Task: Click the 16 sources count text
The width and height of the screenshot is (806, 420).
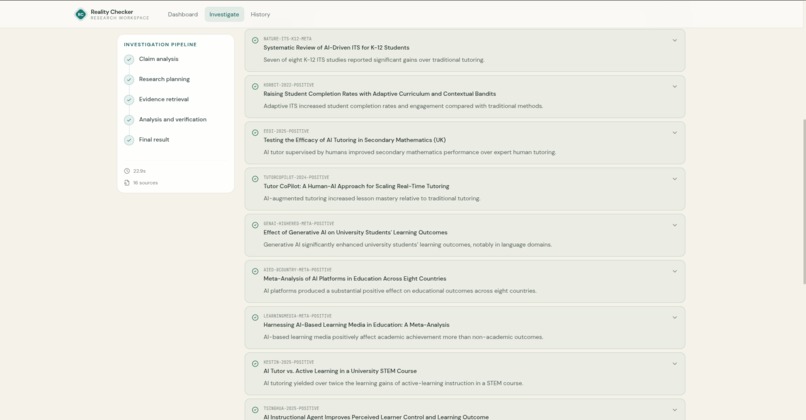Action: [145, 183]
